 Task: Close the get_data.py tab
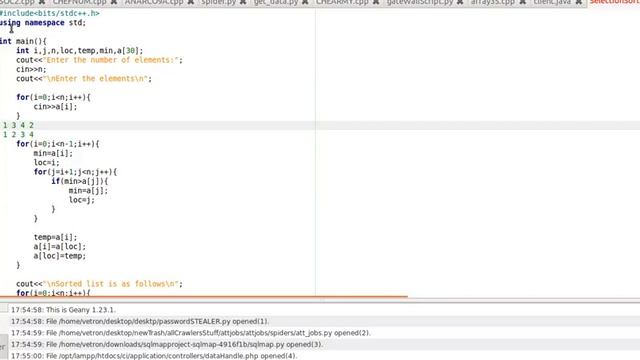[305, 2]
